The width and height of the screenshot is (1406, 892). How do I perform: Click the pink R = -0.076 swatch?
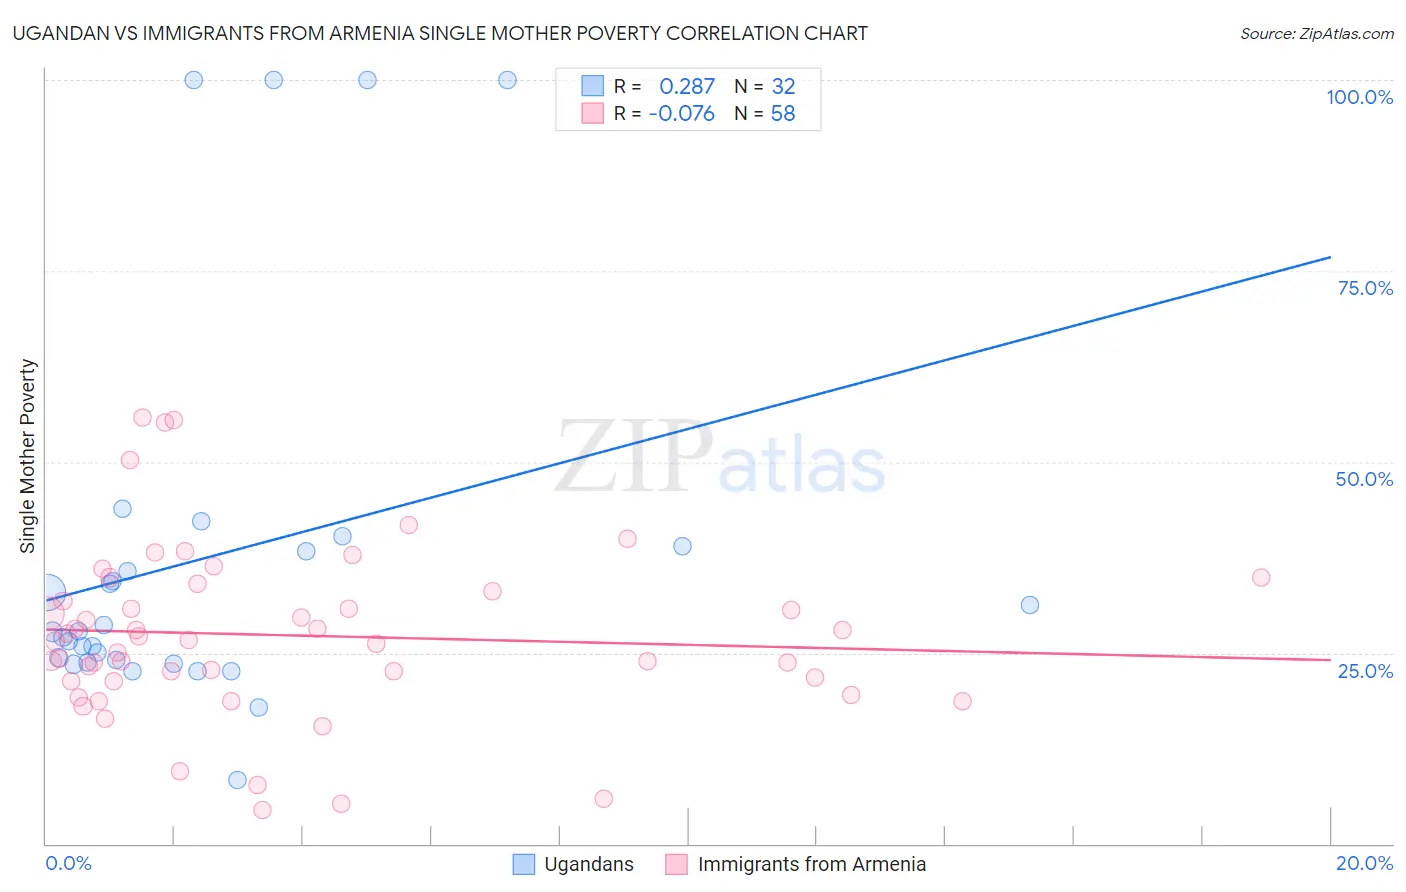pos(593,113)
